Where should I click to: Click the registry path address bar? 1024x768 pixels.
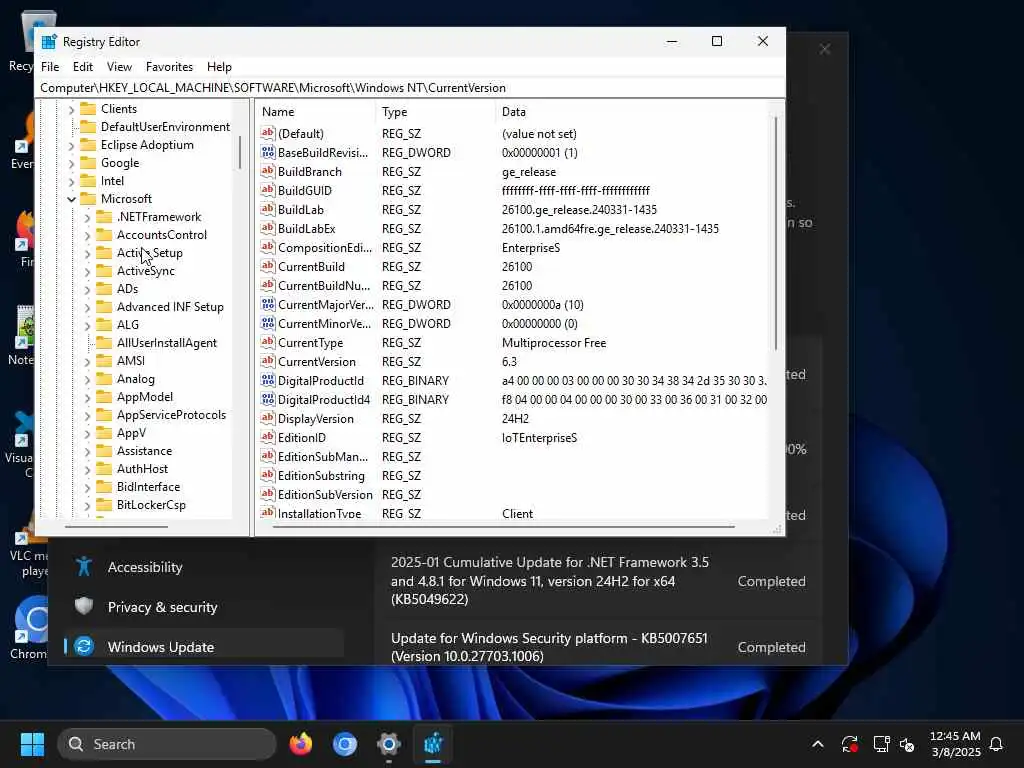(410, 88)
